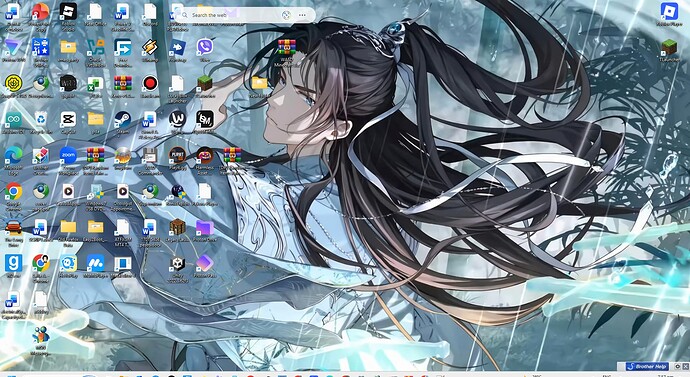Screen dimensions: 690x377
Task: Click the Copilot icon in the search bar
Action: coord(286,15)
